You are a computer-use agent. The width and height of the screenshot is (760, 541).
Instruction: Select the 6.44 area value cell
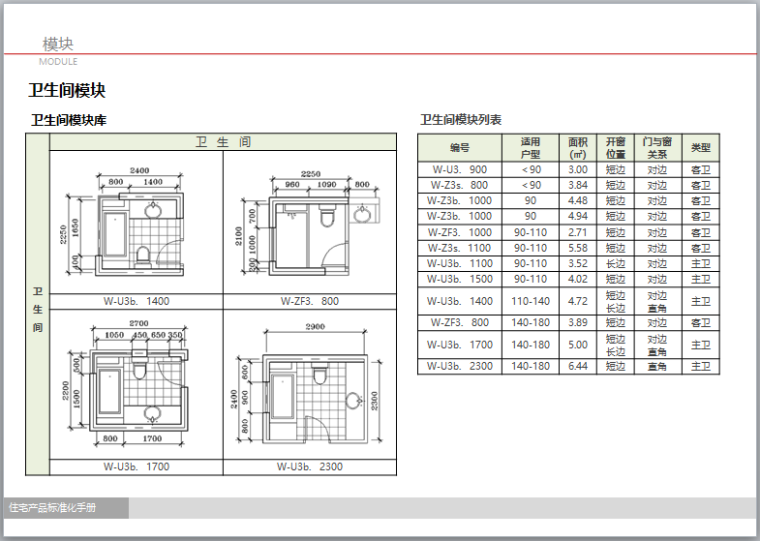click(x=578, y=366)
